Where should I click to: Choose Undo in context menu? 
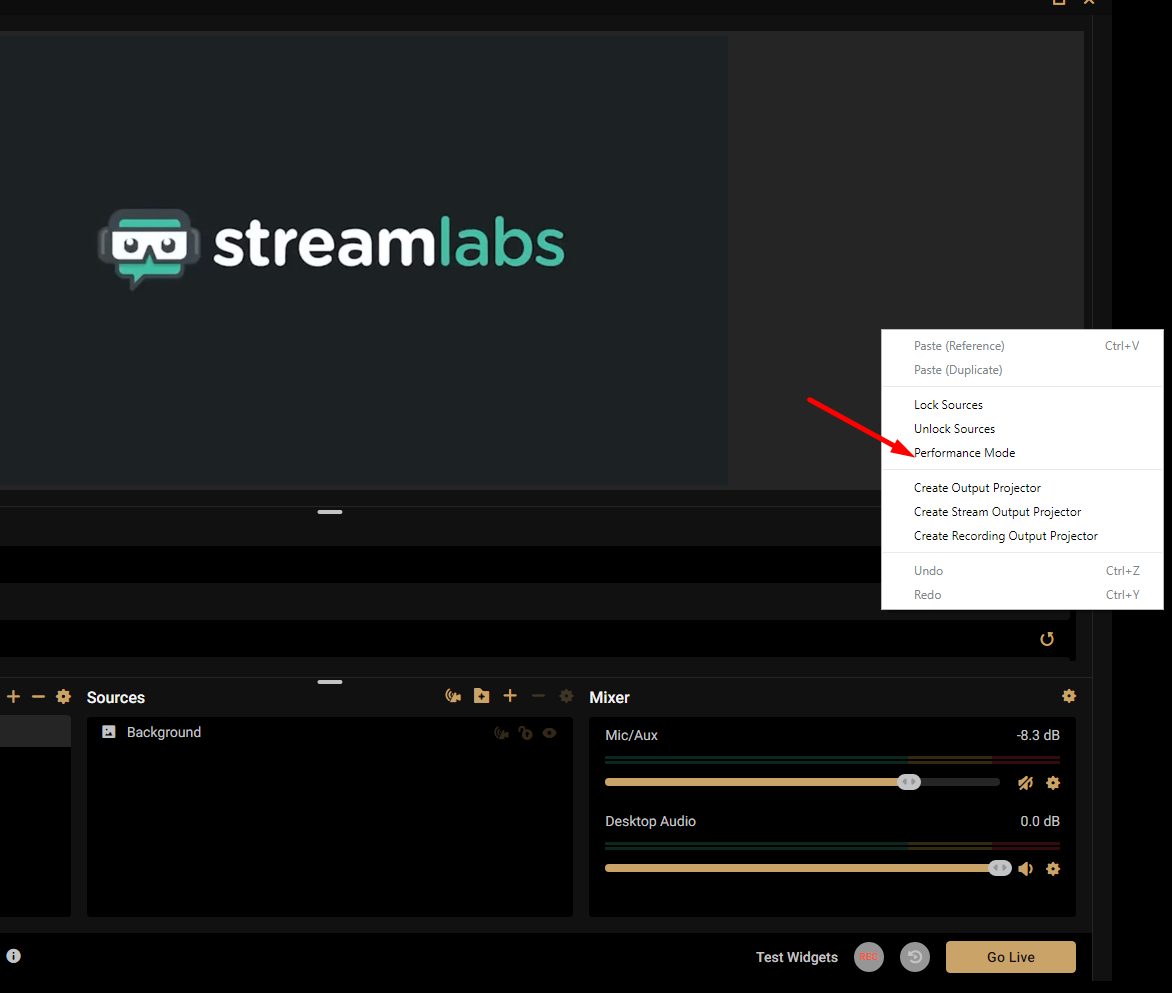pyautogui.click(x=1022, y=571)
